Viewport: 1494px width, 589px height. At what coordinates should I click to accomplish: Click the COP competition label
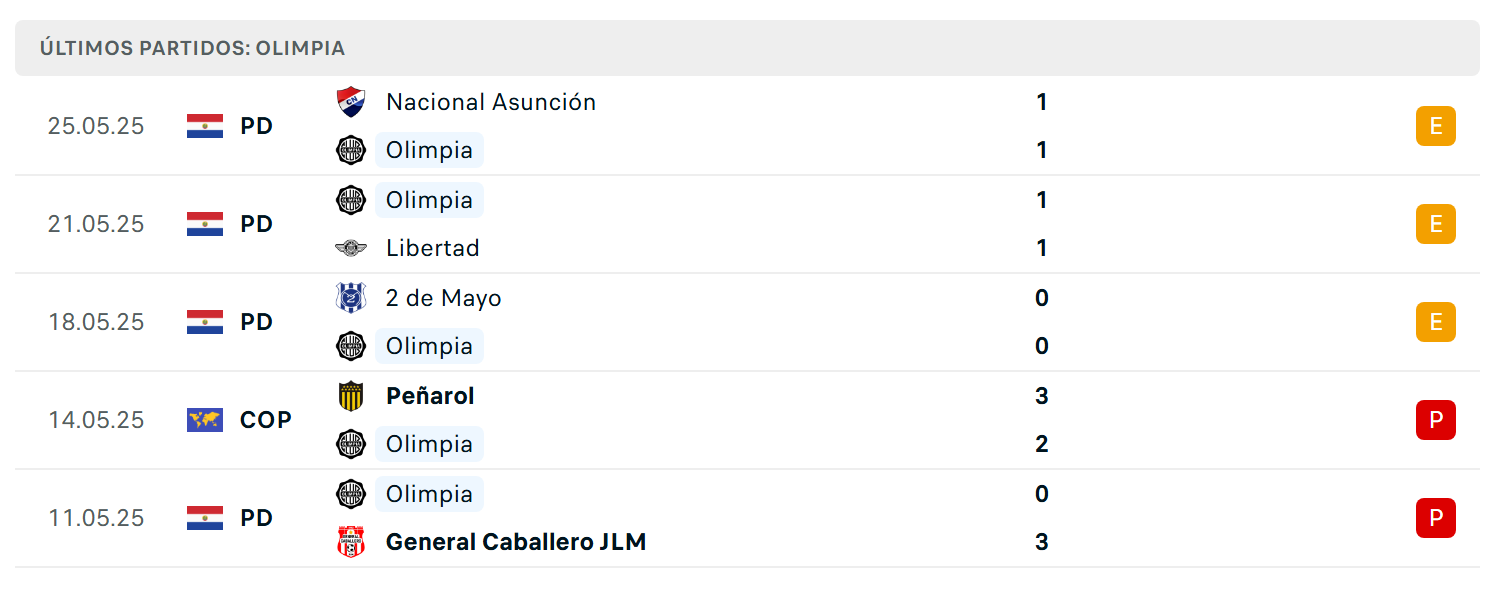point(266,420)
